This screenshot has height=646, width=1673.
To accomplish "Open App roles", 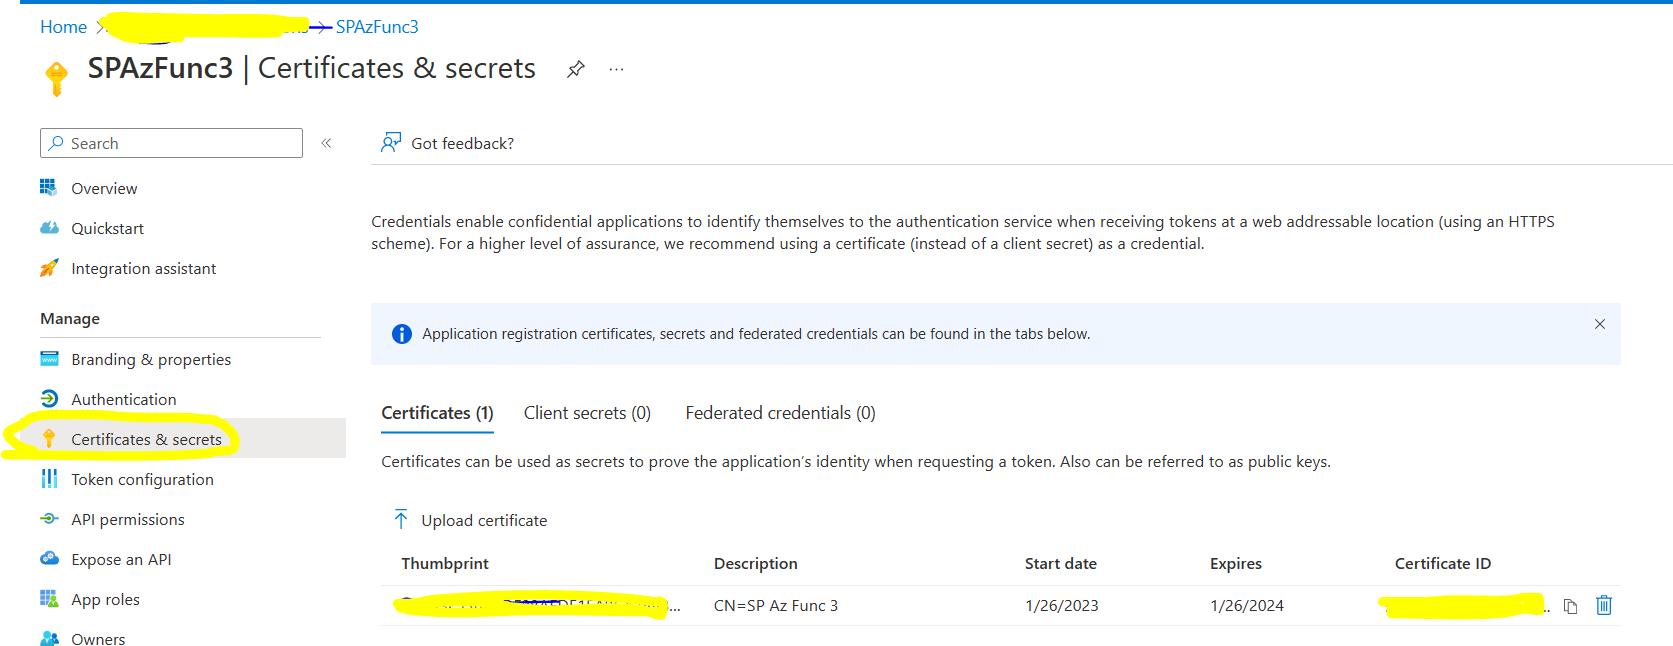I will [x=105, y=599].
